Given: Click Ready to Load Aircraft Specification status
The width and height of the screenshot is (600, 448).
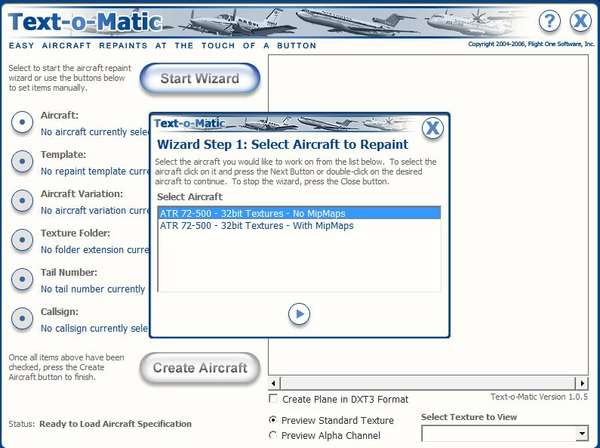Looking at the screenshot, I should [x=115, y=424].
